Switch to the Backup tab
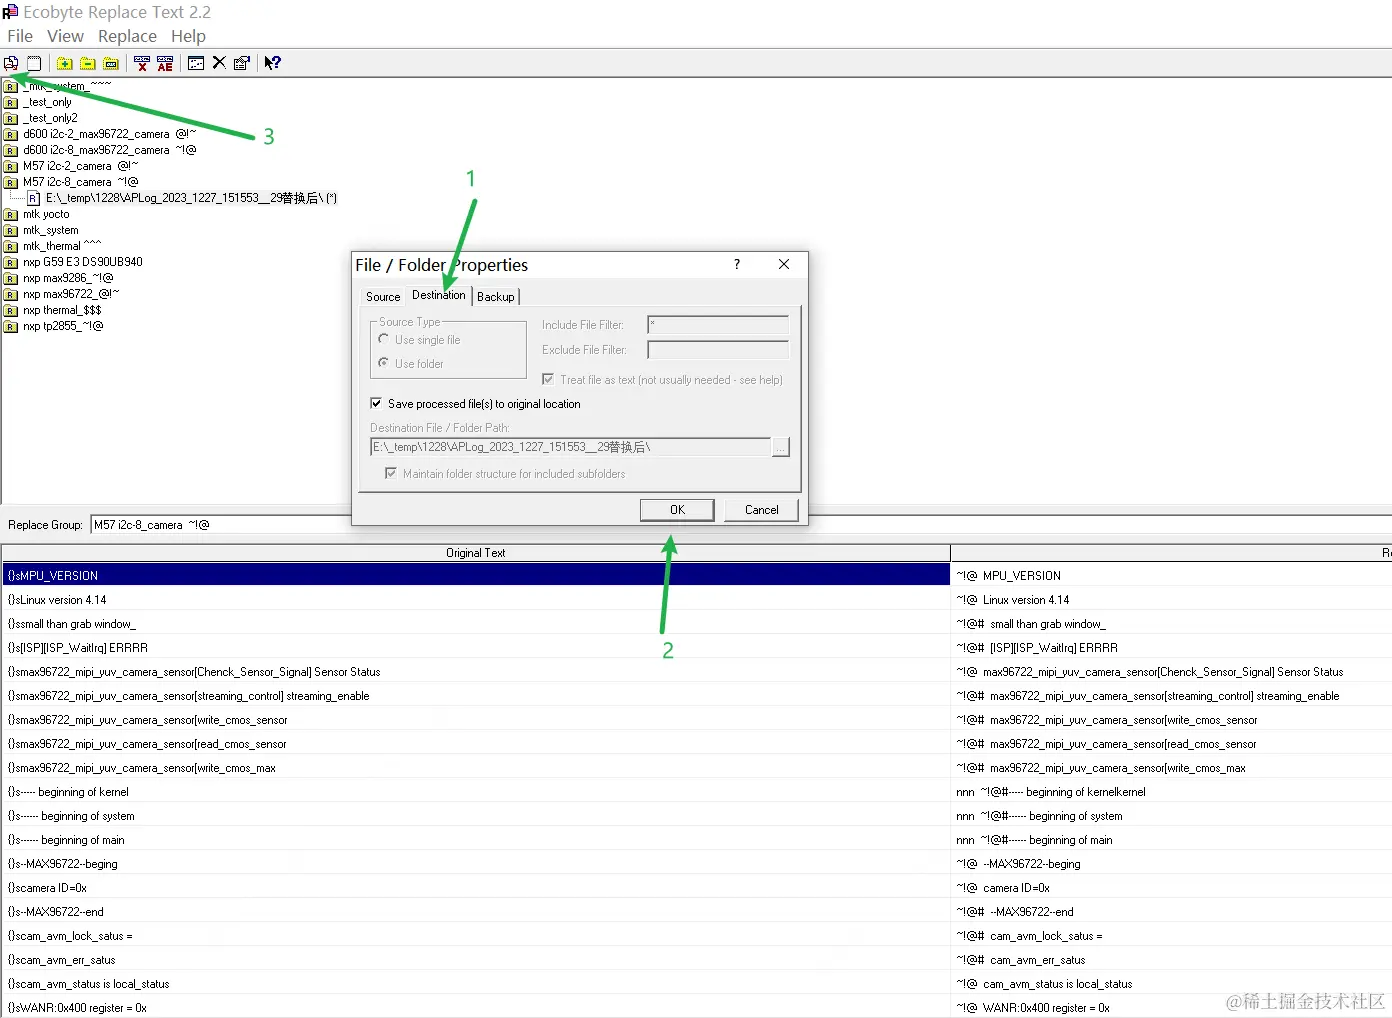This screenshot has height=1018, width=1392. click(495, 297)
